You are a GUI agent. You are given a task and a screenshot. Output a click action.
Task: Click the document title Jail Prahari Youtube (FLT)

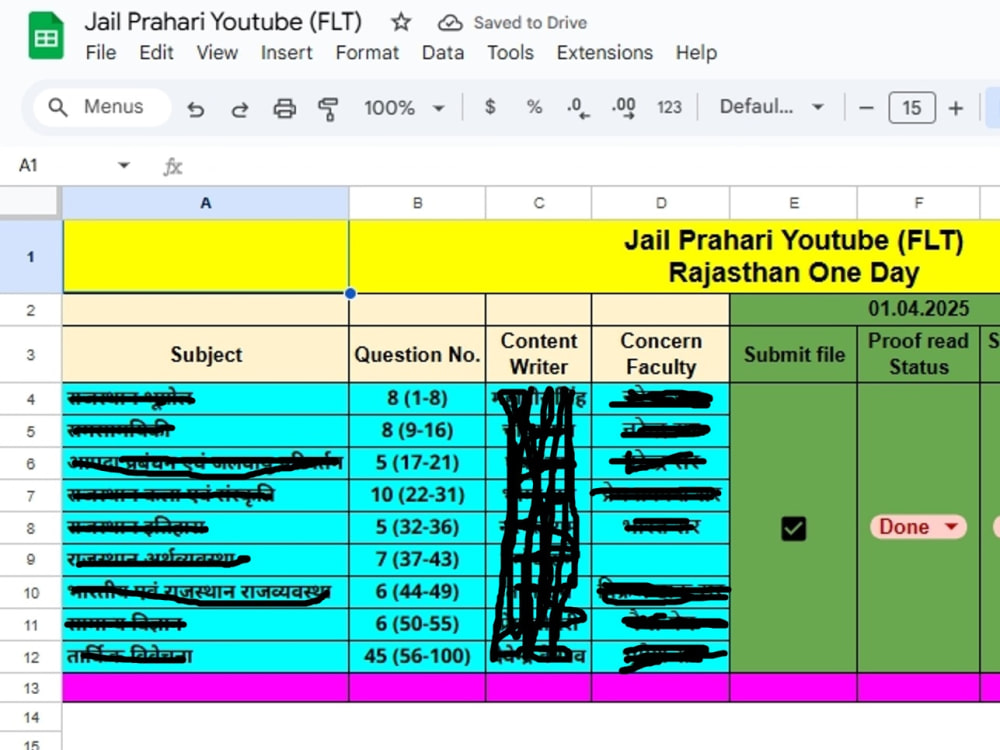(223, 22)
